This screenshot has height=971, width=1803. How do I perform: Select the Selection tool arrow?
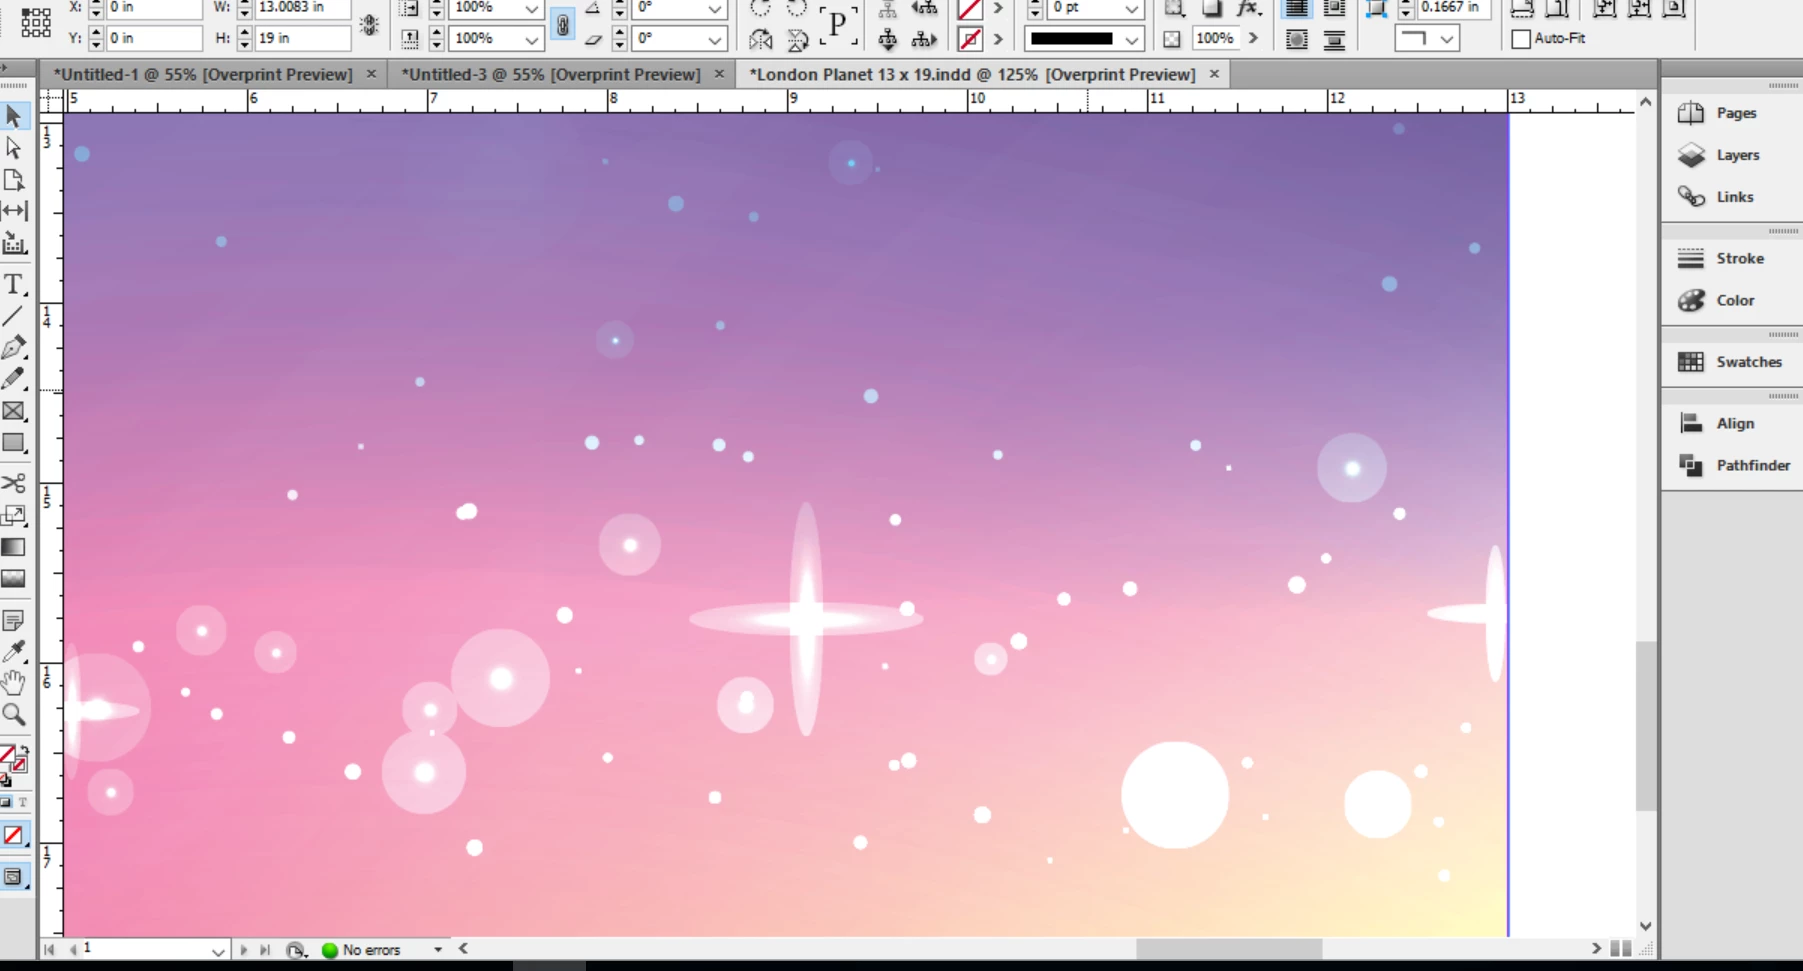tap(14, 116)
